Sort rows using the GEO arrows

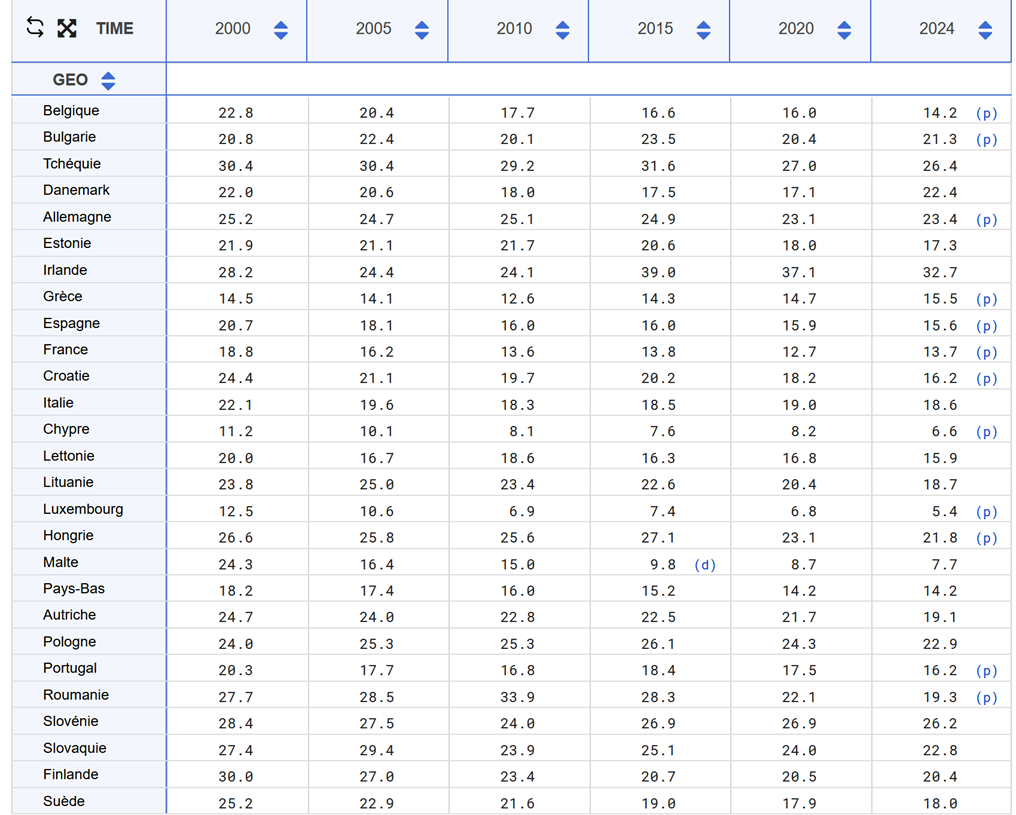tap(109, 80)
